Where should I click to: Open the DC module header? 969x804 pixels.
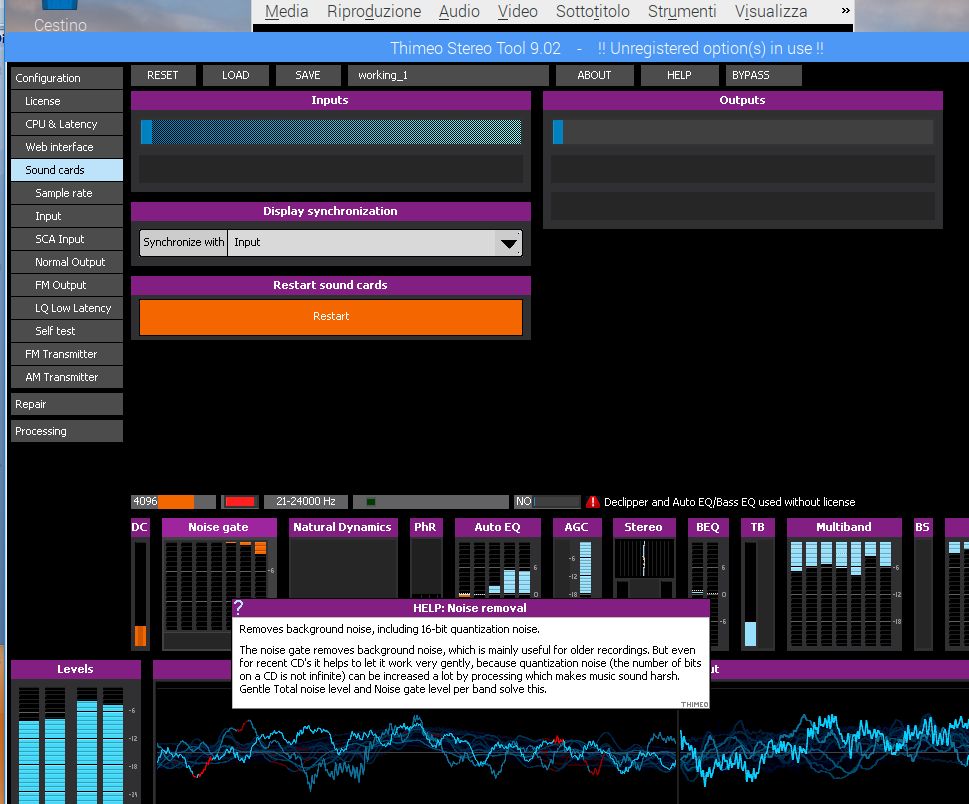click(x=140, y=527)
